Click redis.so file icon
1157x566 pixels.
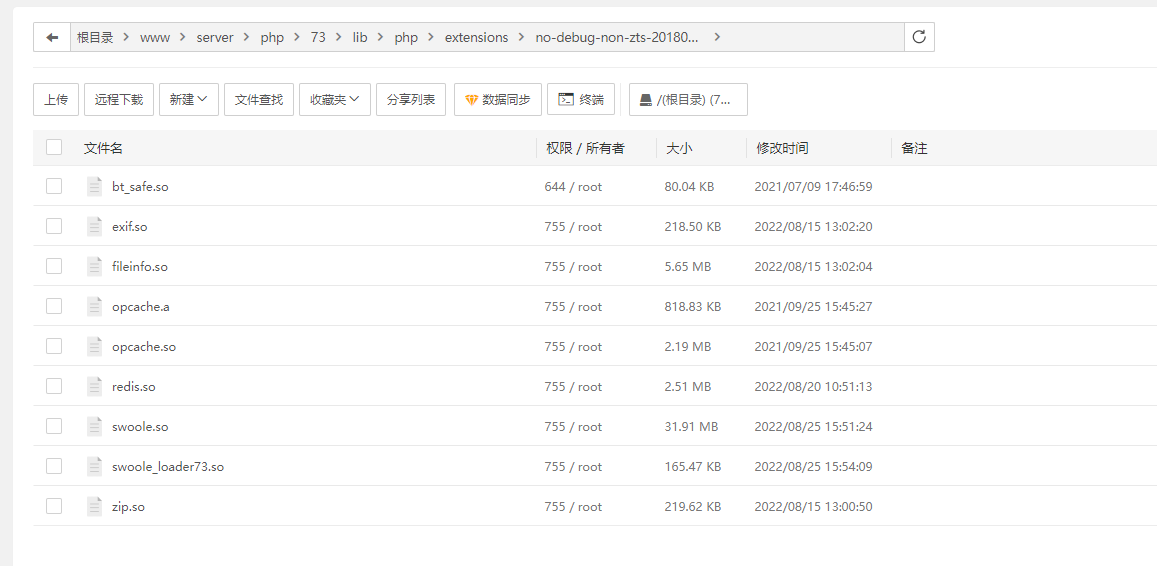click(x=94, y=386)
